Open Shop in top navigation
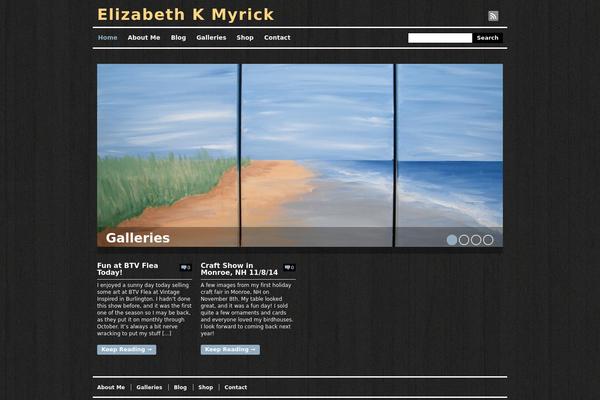The image size is (600, 400). point(245,38)
